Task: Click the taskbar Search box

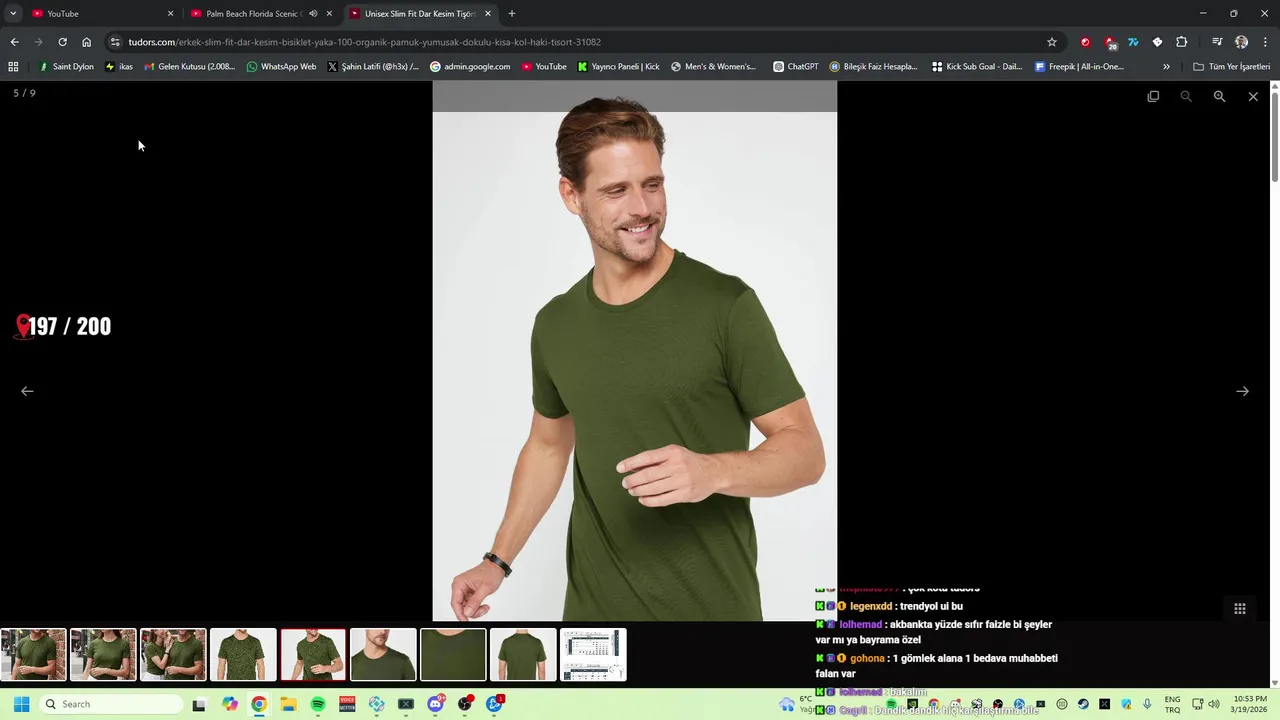Action: pos(109,704)
